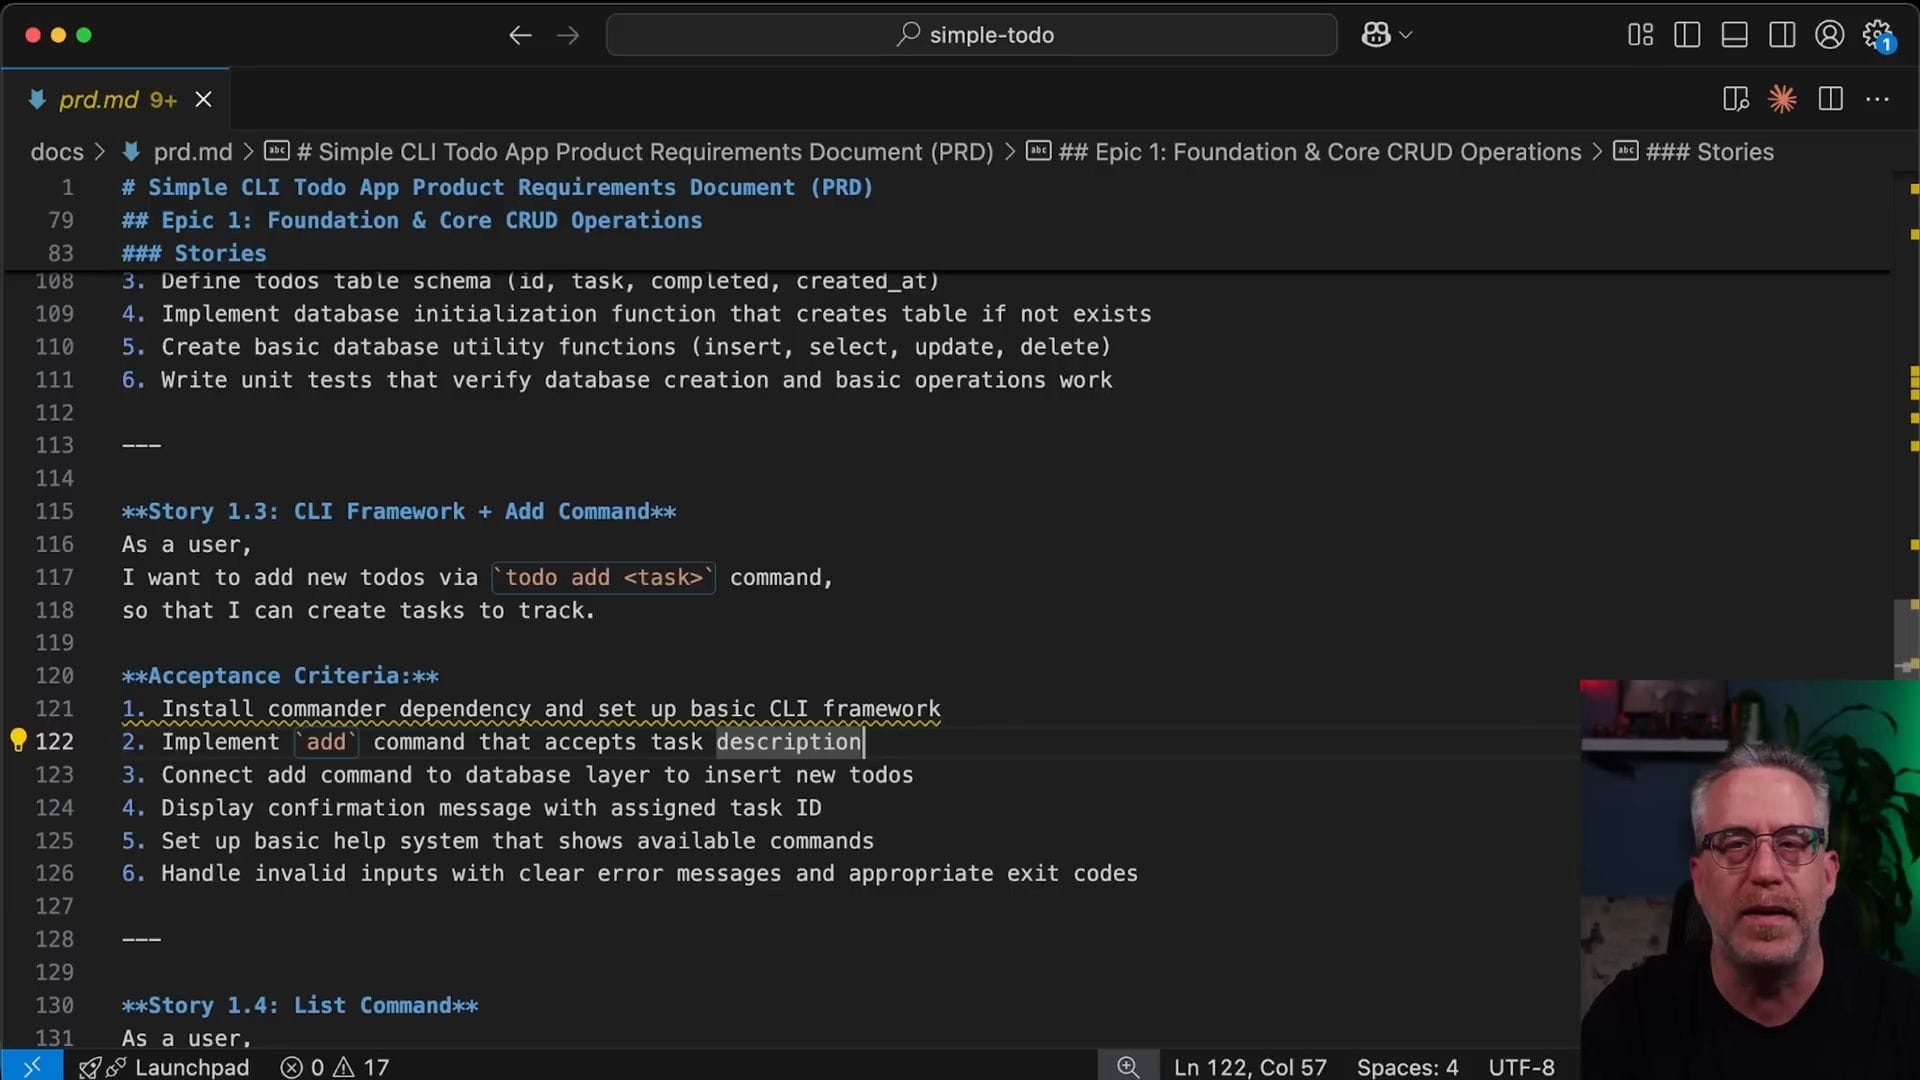
Task: Click the docs breadcrumb folder
Action: 57,152
